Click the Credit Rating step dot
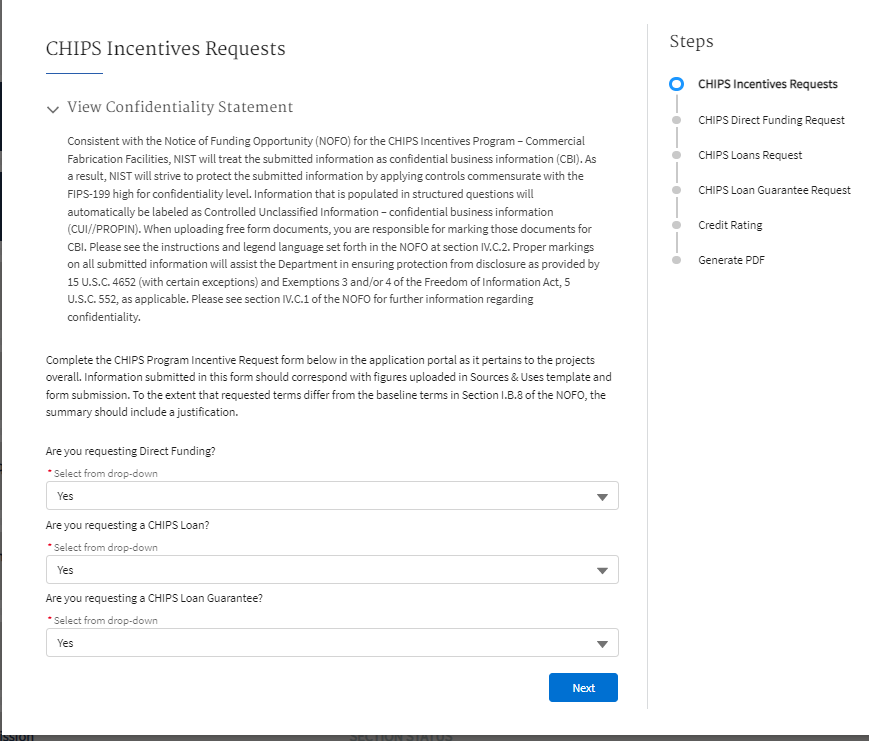The image size is (869, 741). point(677,225)
